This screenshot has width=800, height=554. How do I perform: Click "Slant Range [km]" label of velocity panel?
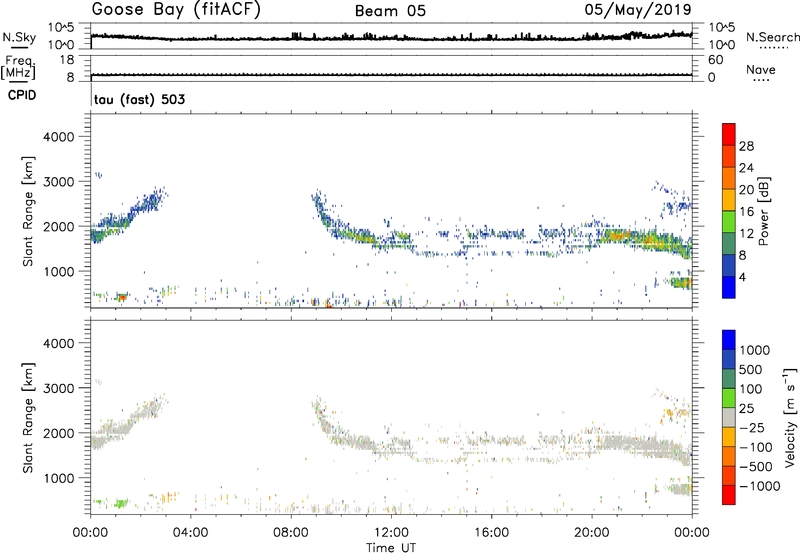click(28, 417)
